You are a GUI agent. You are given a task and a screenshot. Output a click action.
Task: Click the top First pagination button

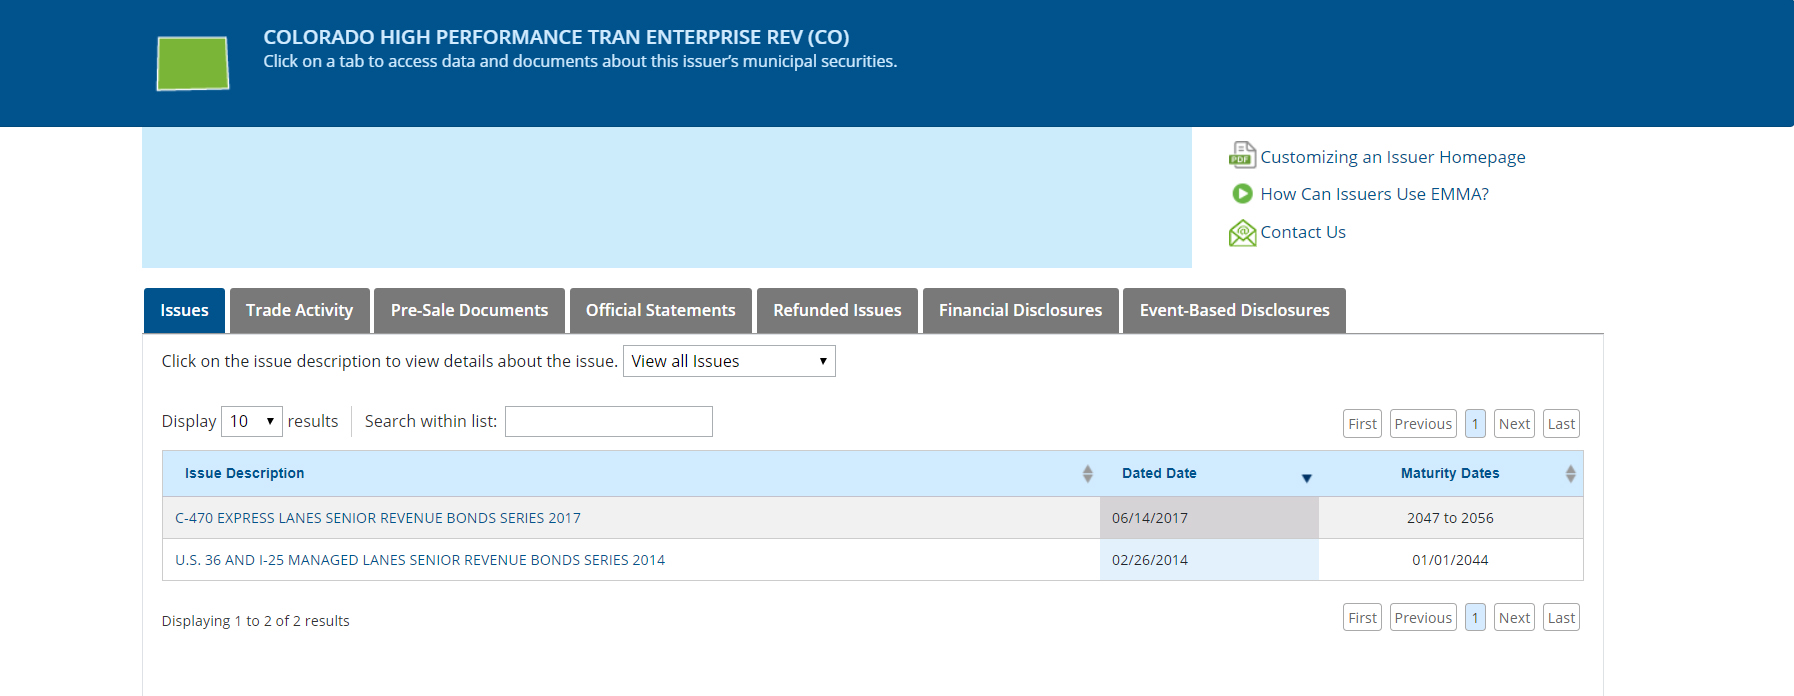pos(1362,424)
